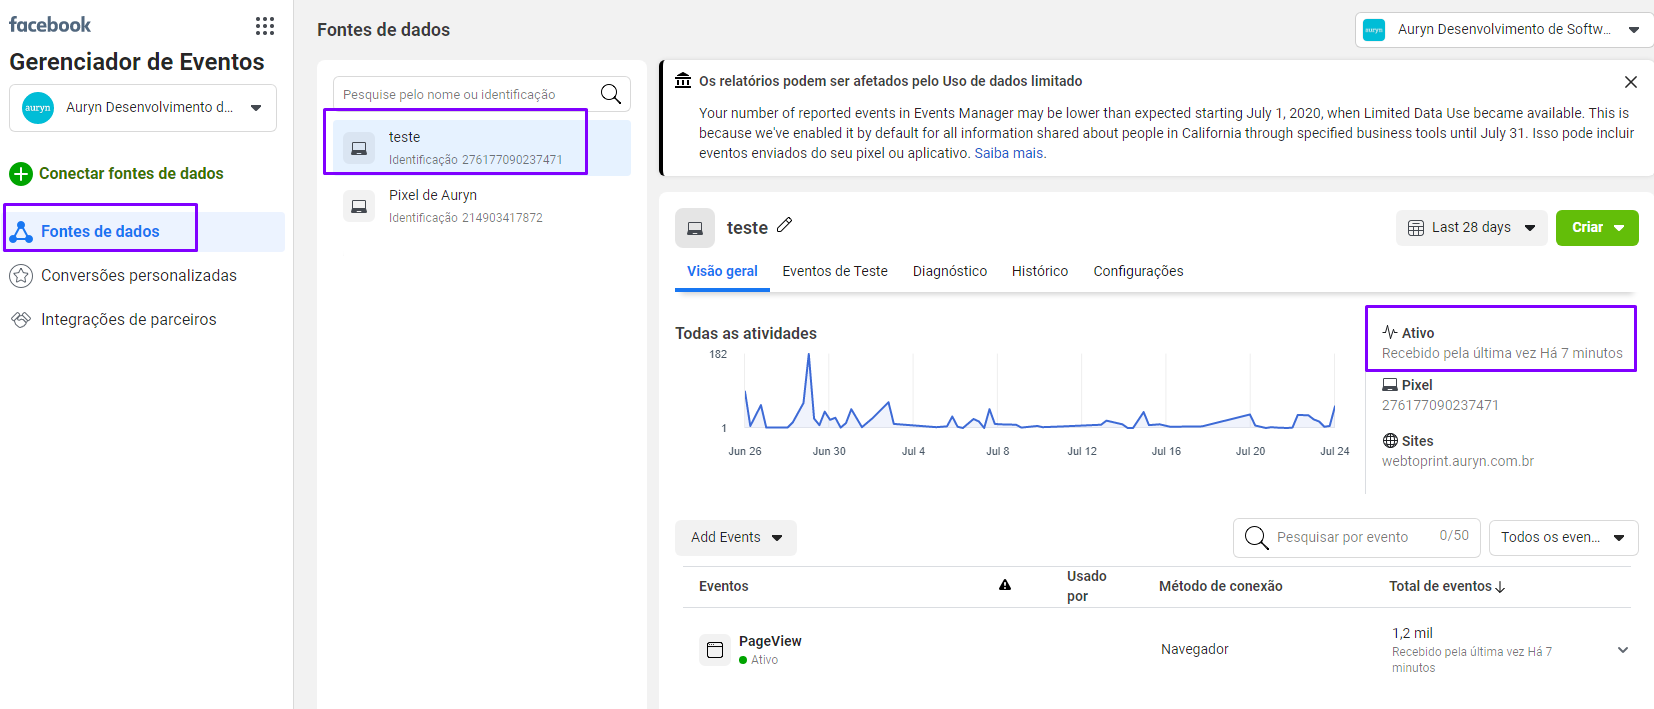Select Integrações de parceiros in sidebar
Image resolution: width=1654 pixels, height=709 pixels.
(x=129, y=320)
